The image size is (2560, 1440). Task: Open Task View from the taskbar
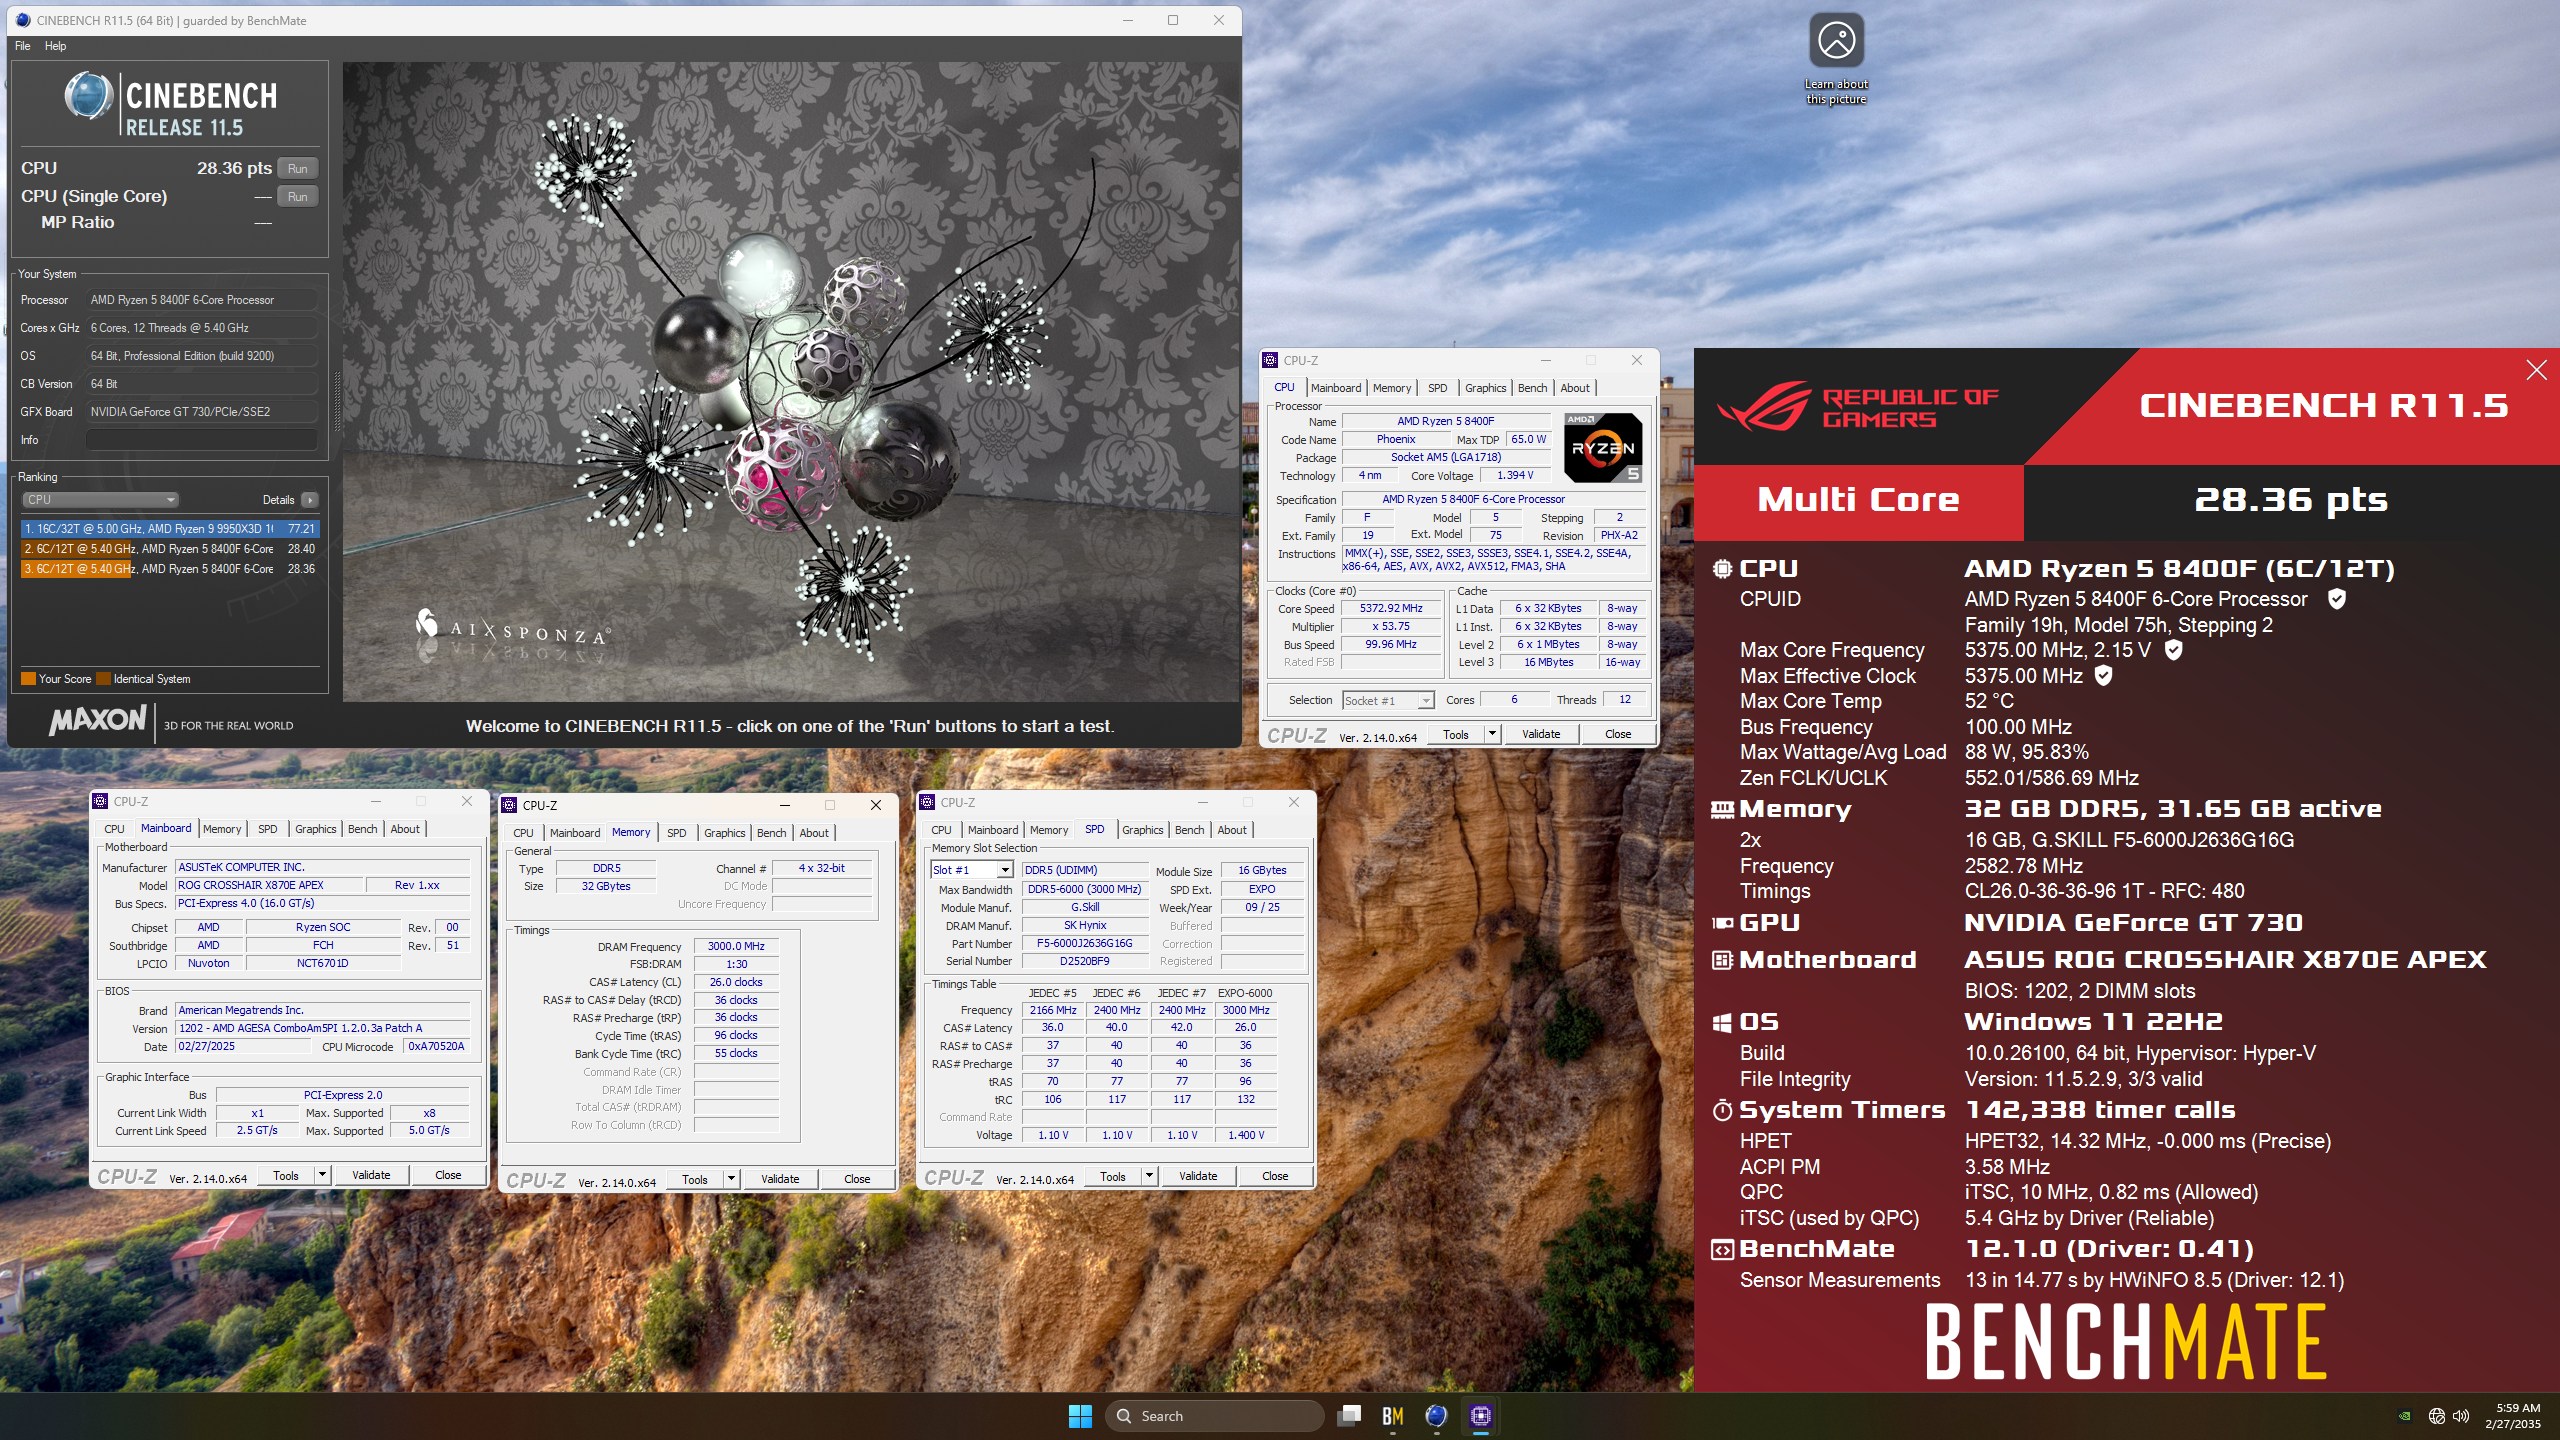(x=1350, y=1415)
